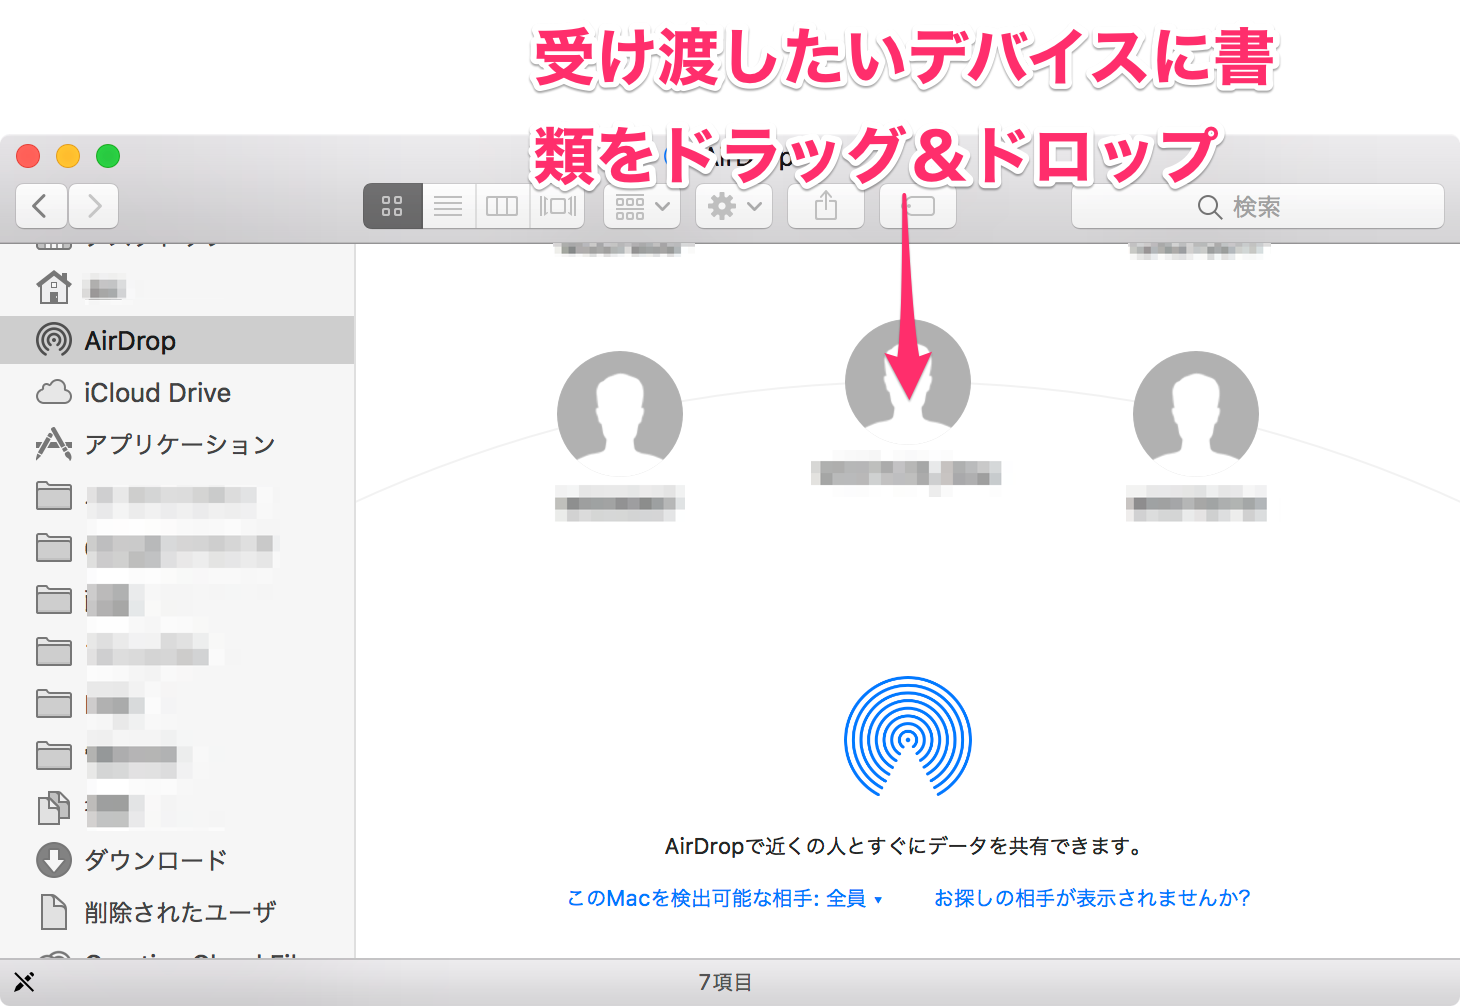The height and width of the screenshot is (1006, 1460).
Task: Click the iCloud Drive cloud icon
Action: [53, 392]
